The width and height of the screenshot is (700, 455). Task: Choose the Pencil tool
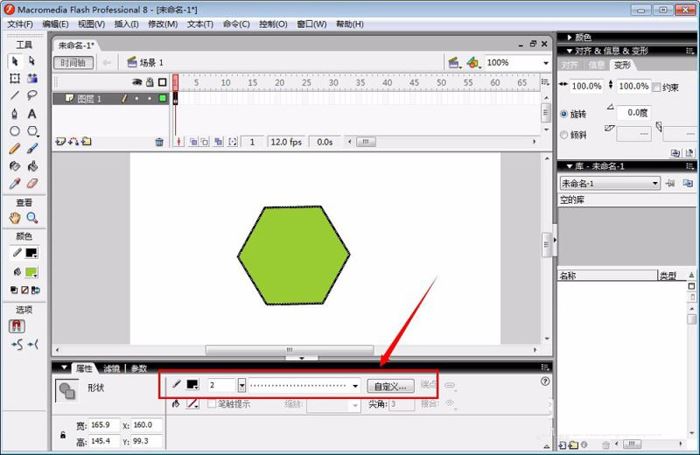pos(15,148)
